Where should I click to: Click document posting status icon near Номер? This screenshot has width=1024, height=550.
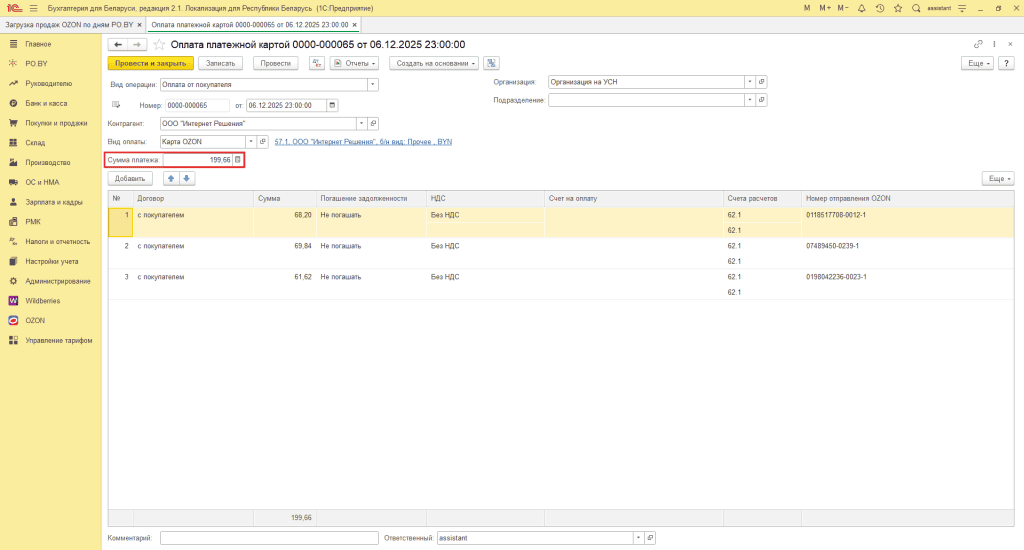click(x=116, y=105)
